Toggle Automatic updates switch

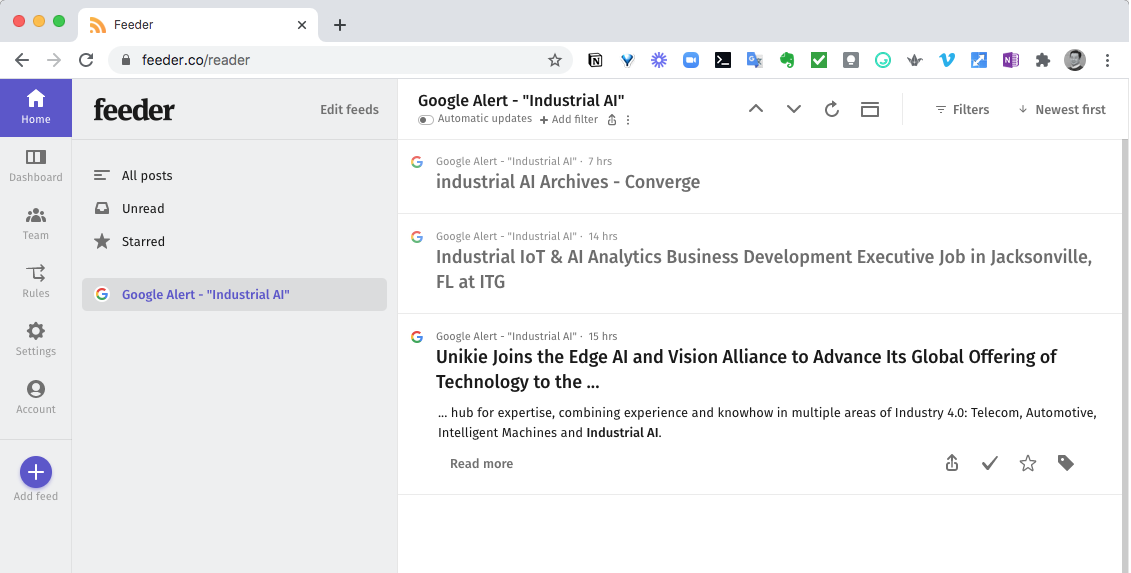pos(426,119)
